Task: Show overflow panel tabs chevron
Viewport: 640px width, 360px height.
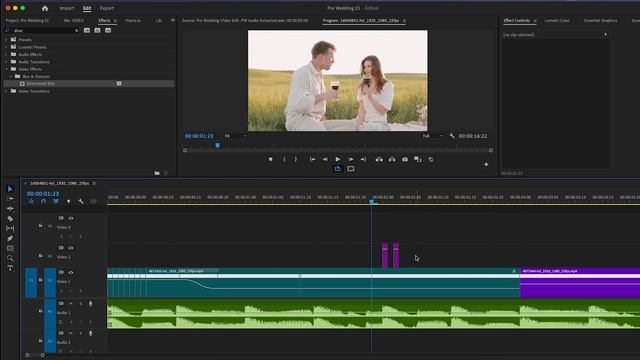Action: click(x=173, y=20)
